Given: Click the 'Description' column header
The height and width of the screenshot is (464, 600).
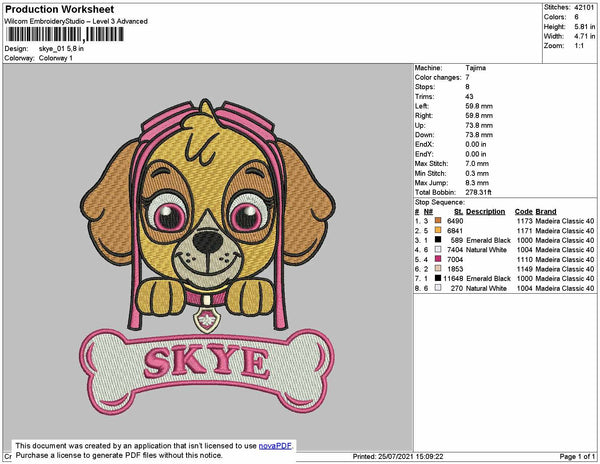Looking at the screenshot, I should (x=486, y=212).
